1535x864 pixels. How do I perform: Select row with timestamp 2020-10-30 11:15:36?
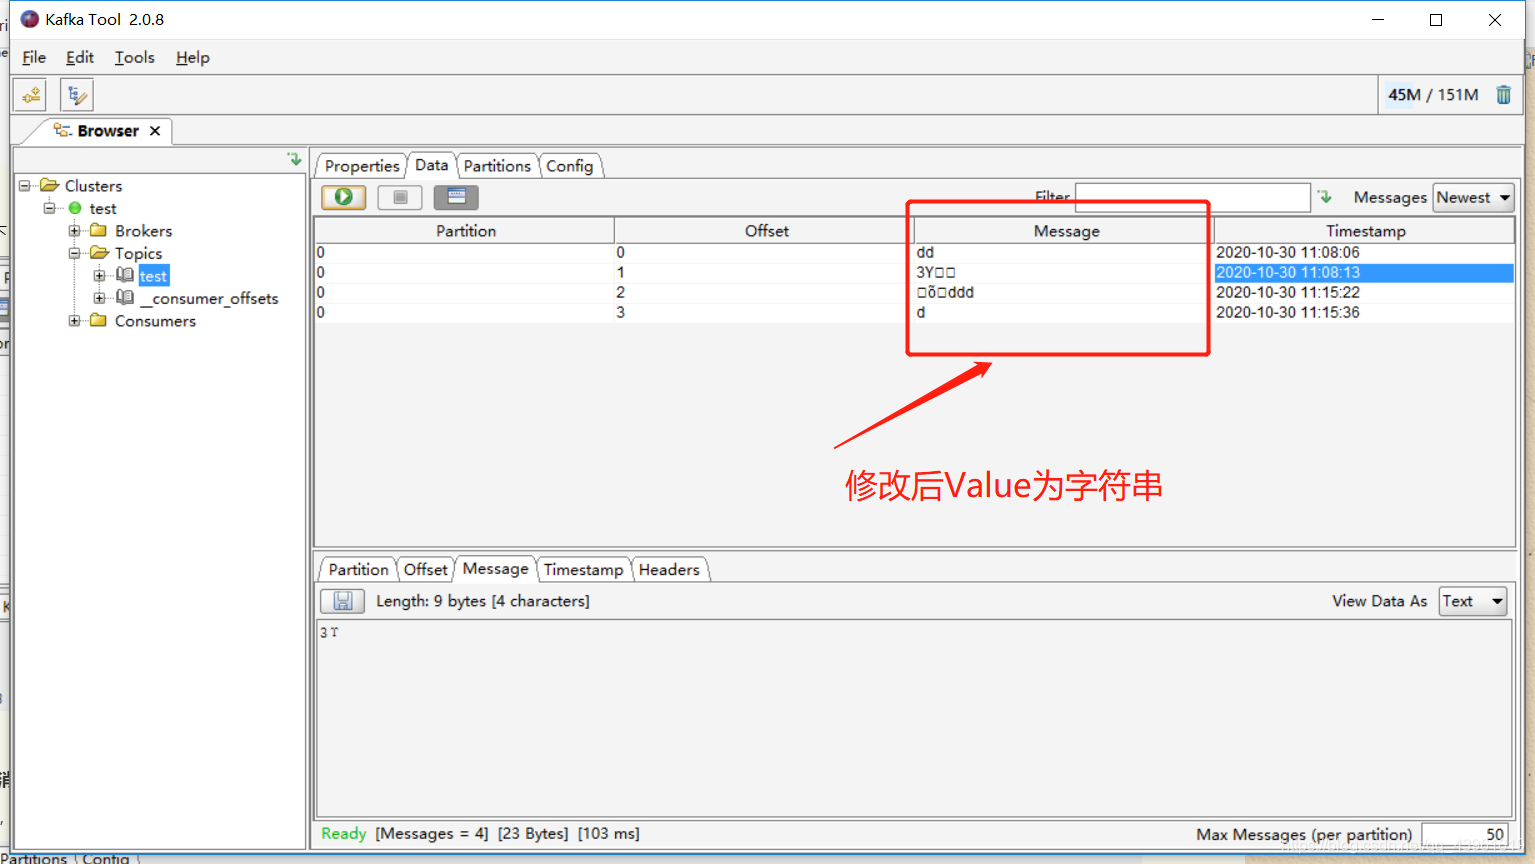pyautogui.click(x=914, y=312)
